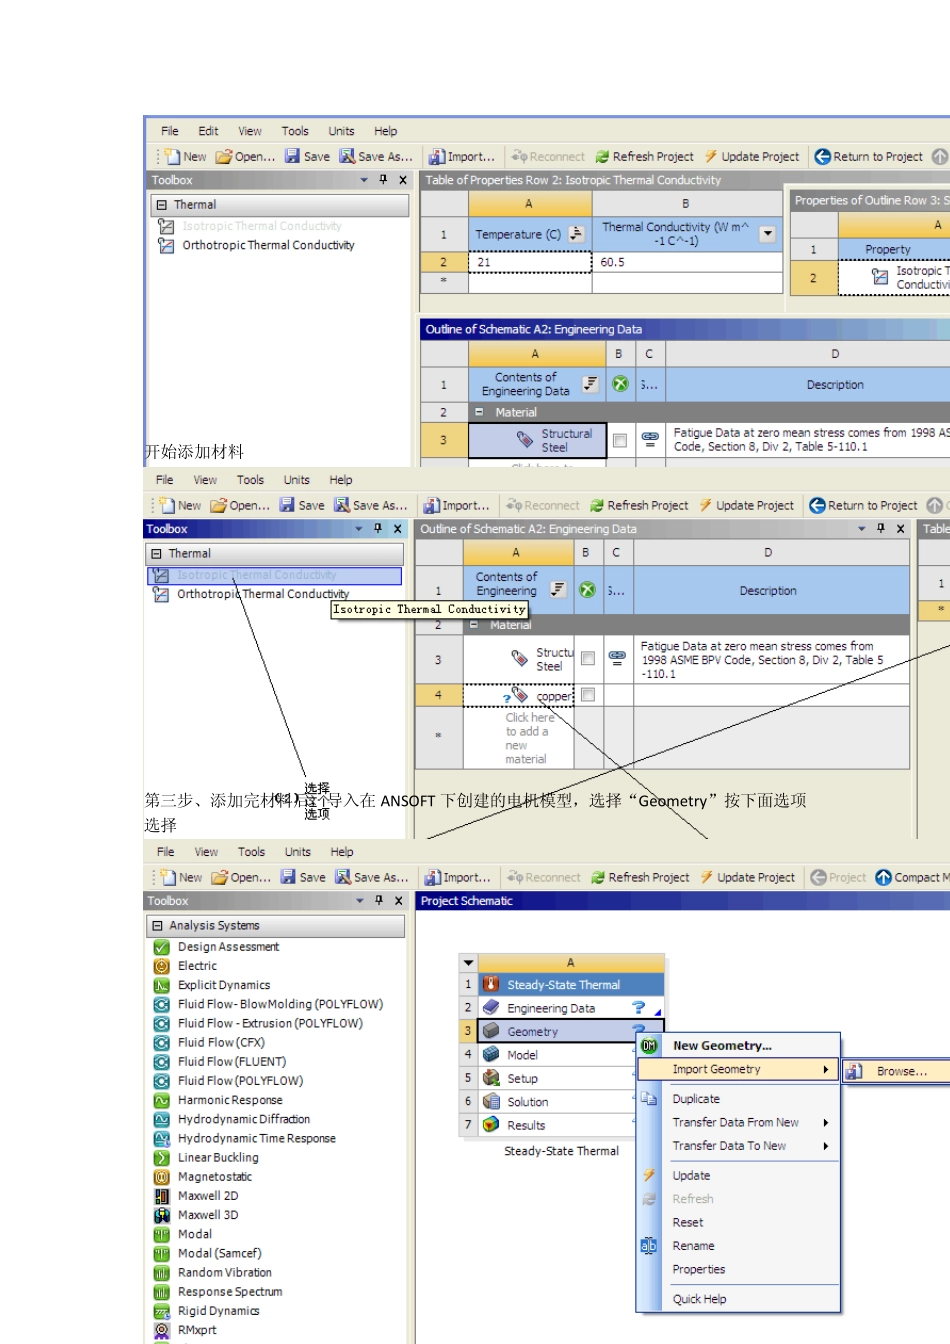This screenshot has height=1344, width=950.
Task: Collapse Material group in top outline
Action: [x=479, y=412]
